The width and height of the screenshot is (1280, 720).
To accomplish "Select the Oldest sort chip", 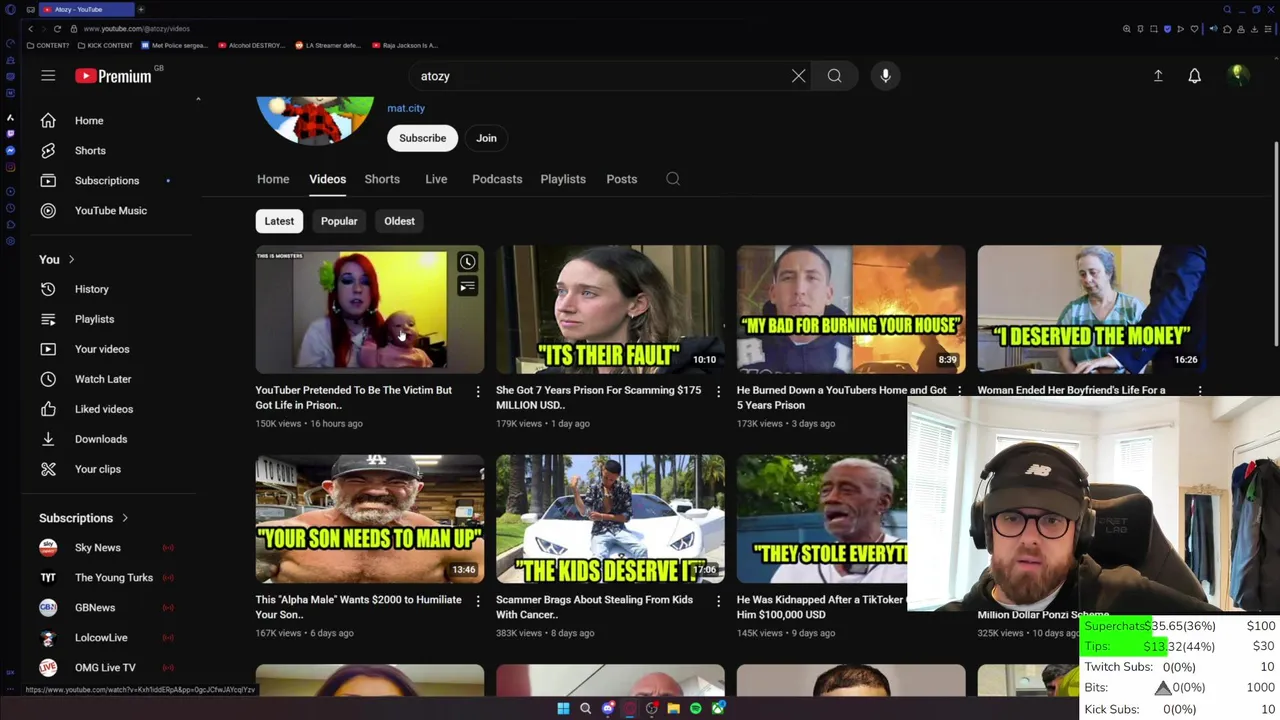I will [399, 221].
